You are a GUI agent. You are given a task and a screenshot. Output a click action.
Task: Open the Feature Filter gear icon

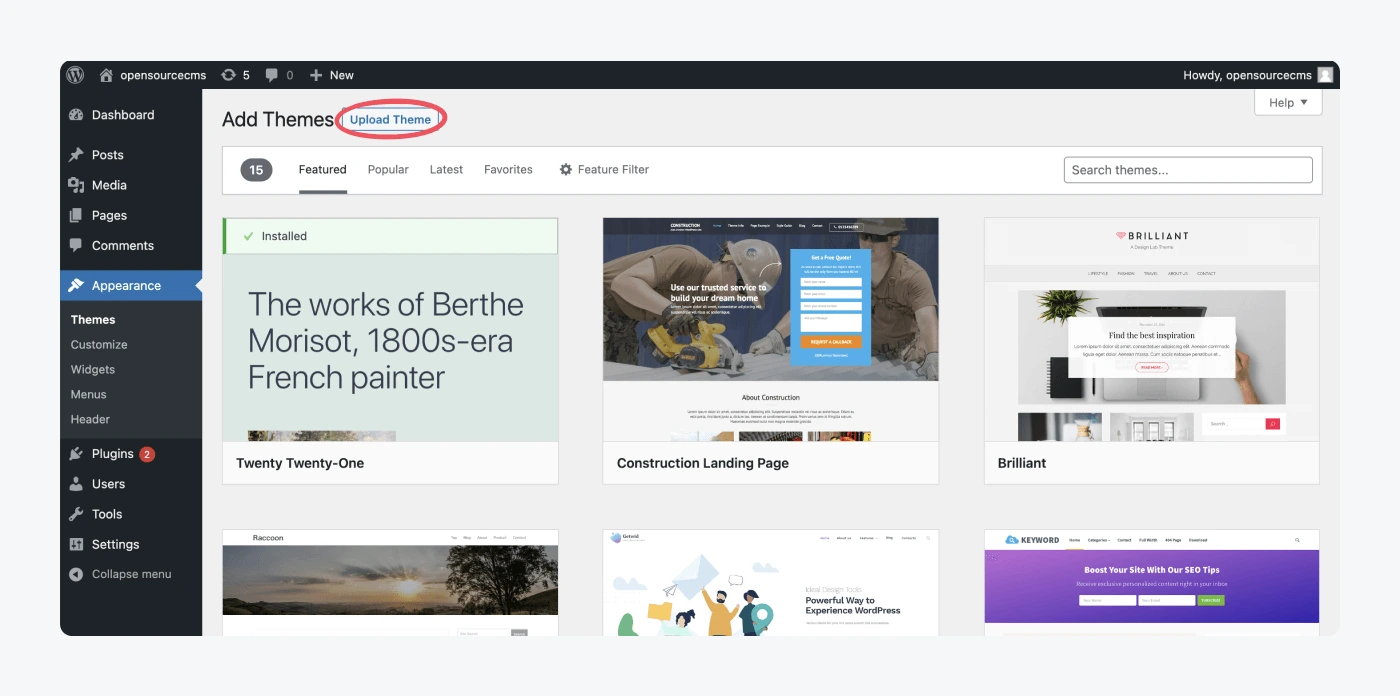click(566, 170)
